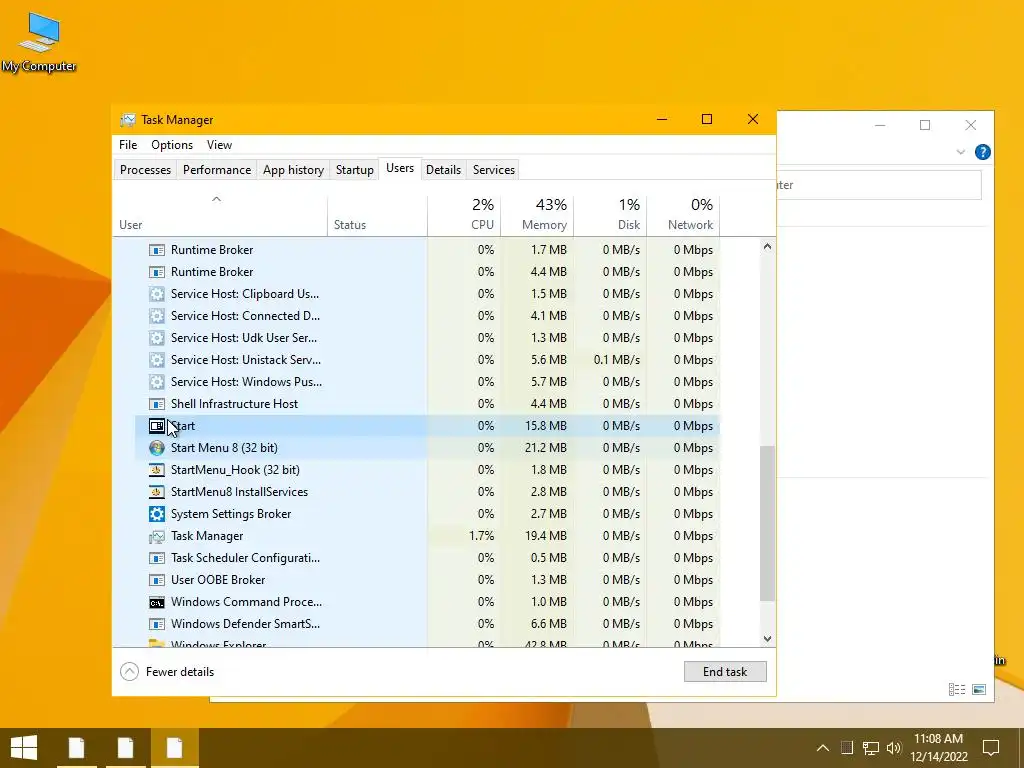Click the StartMenu_Hook process icon
Image resolution: width=1024 pixels, height=768 pixels.
[157, 470]
